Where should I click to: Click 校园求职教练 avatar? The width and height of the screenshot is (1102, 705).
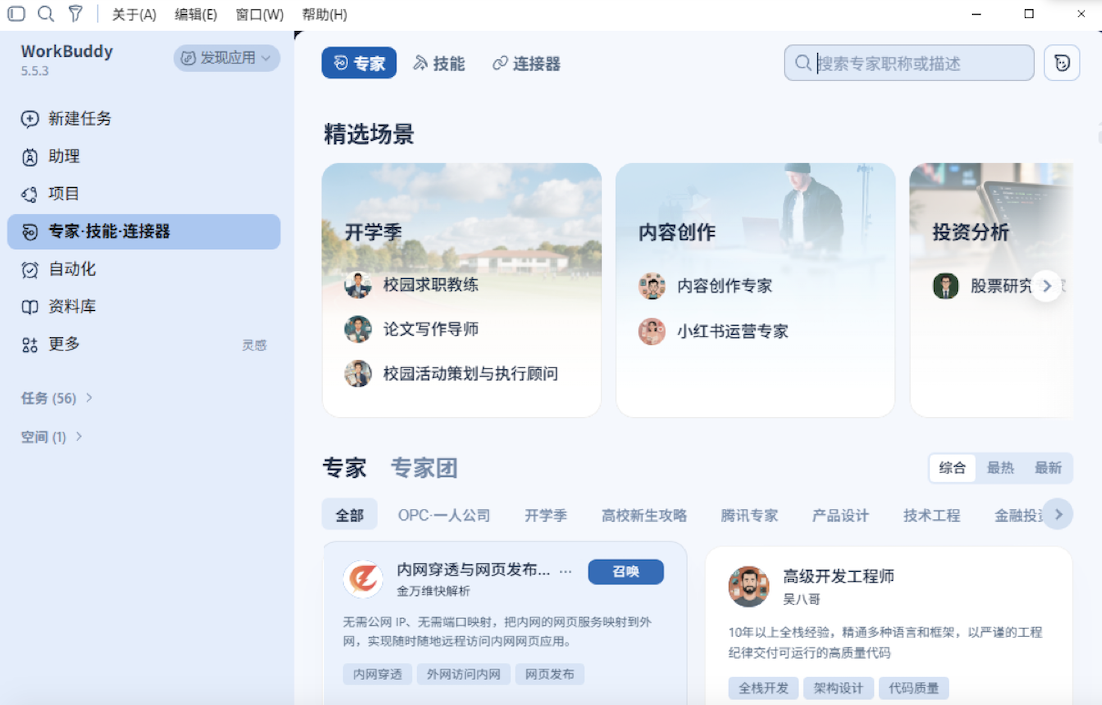point(358,285)
